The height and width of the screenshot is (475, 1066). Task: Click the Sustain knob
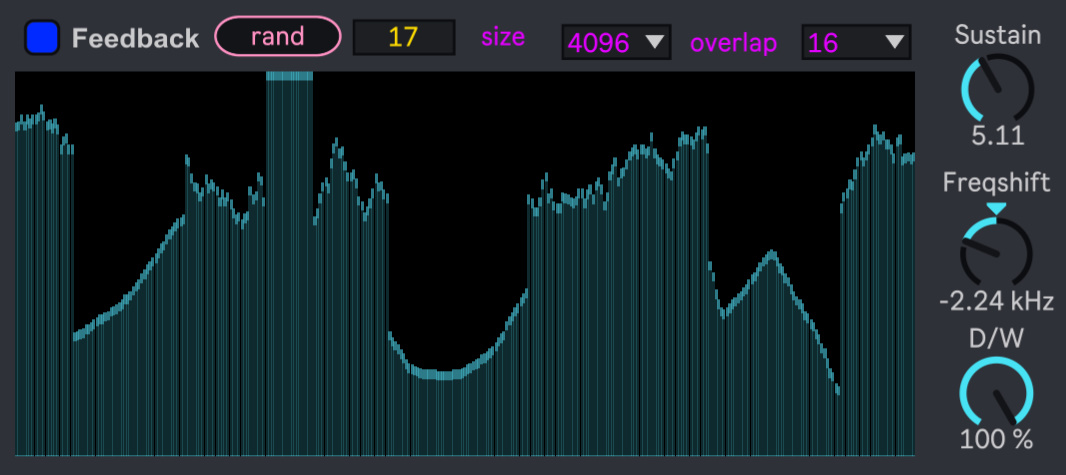pyautogui.click(x=996, y=88)
